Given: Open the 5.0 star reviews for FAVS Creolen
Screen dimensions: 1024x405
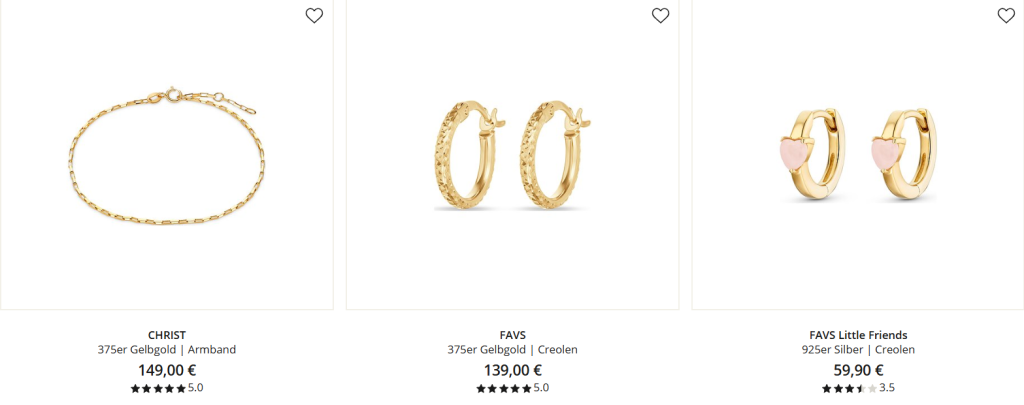Looking at the screenshot, I should [x=513, y=388].
